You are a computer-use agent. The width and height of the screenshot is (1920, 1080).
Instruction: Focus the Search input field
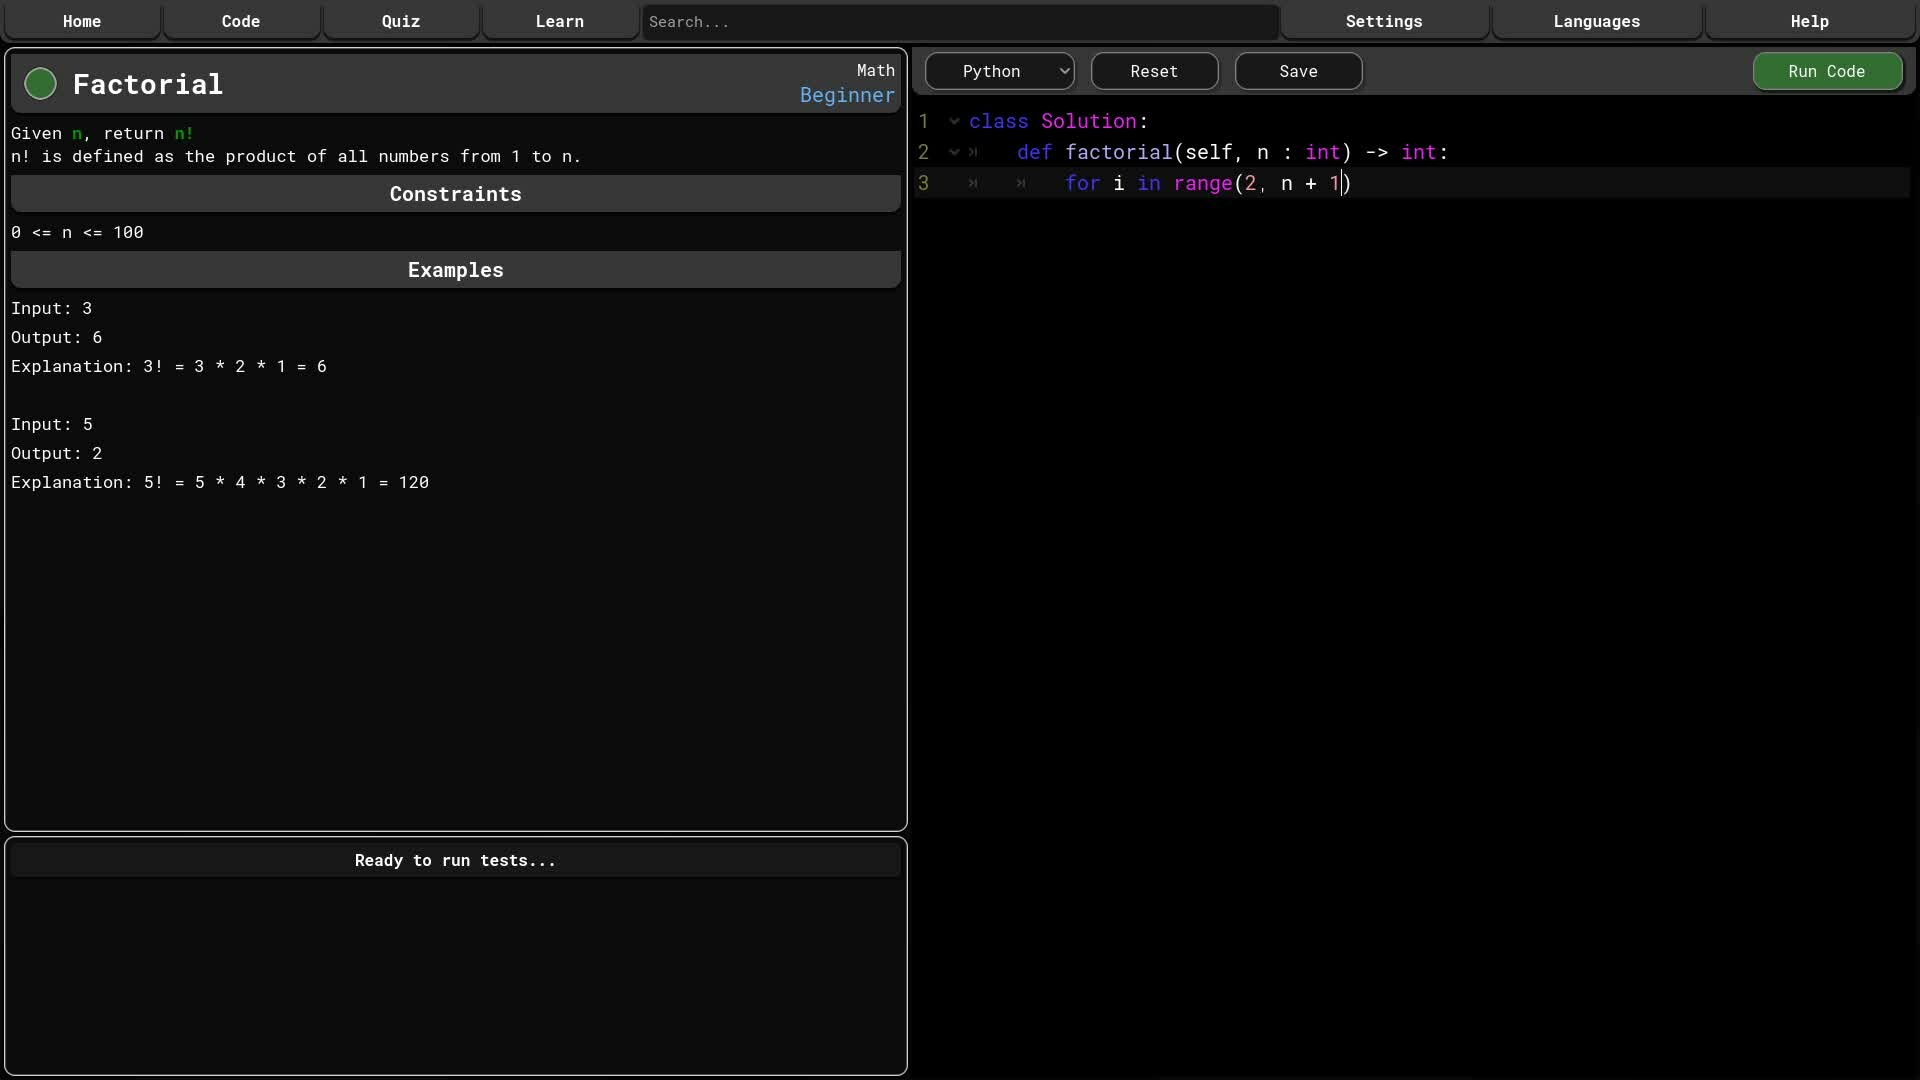click(960, 21)
